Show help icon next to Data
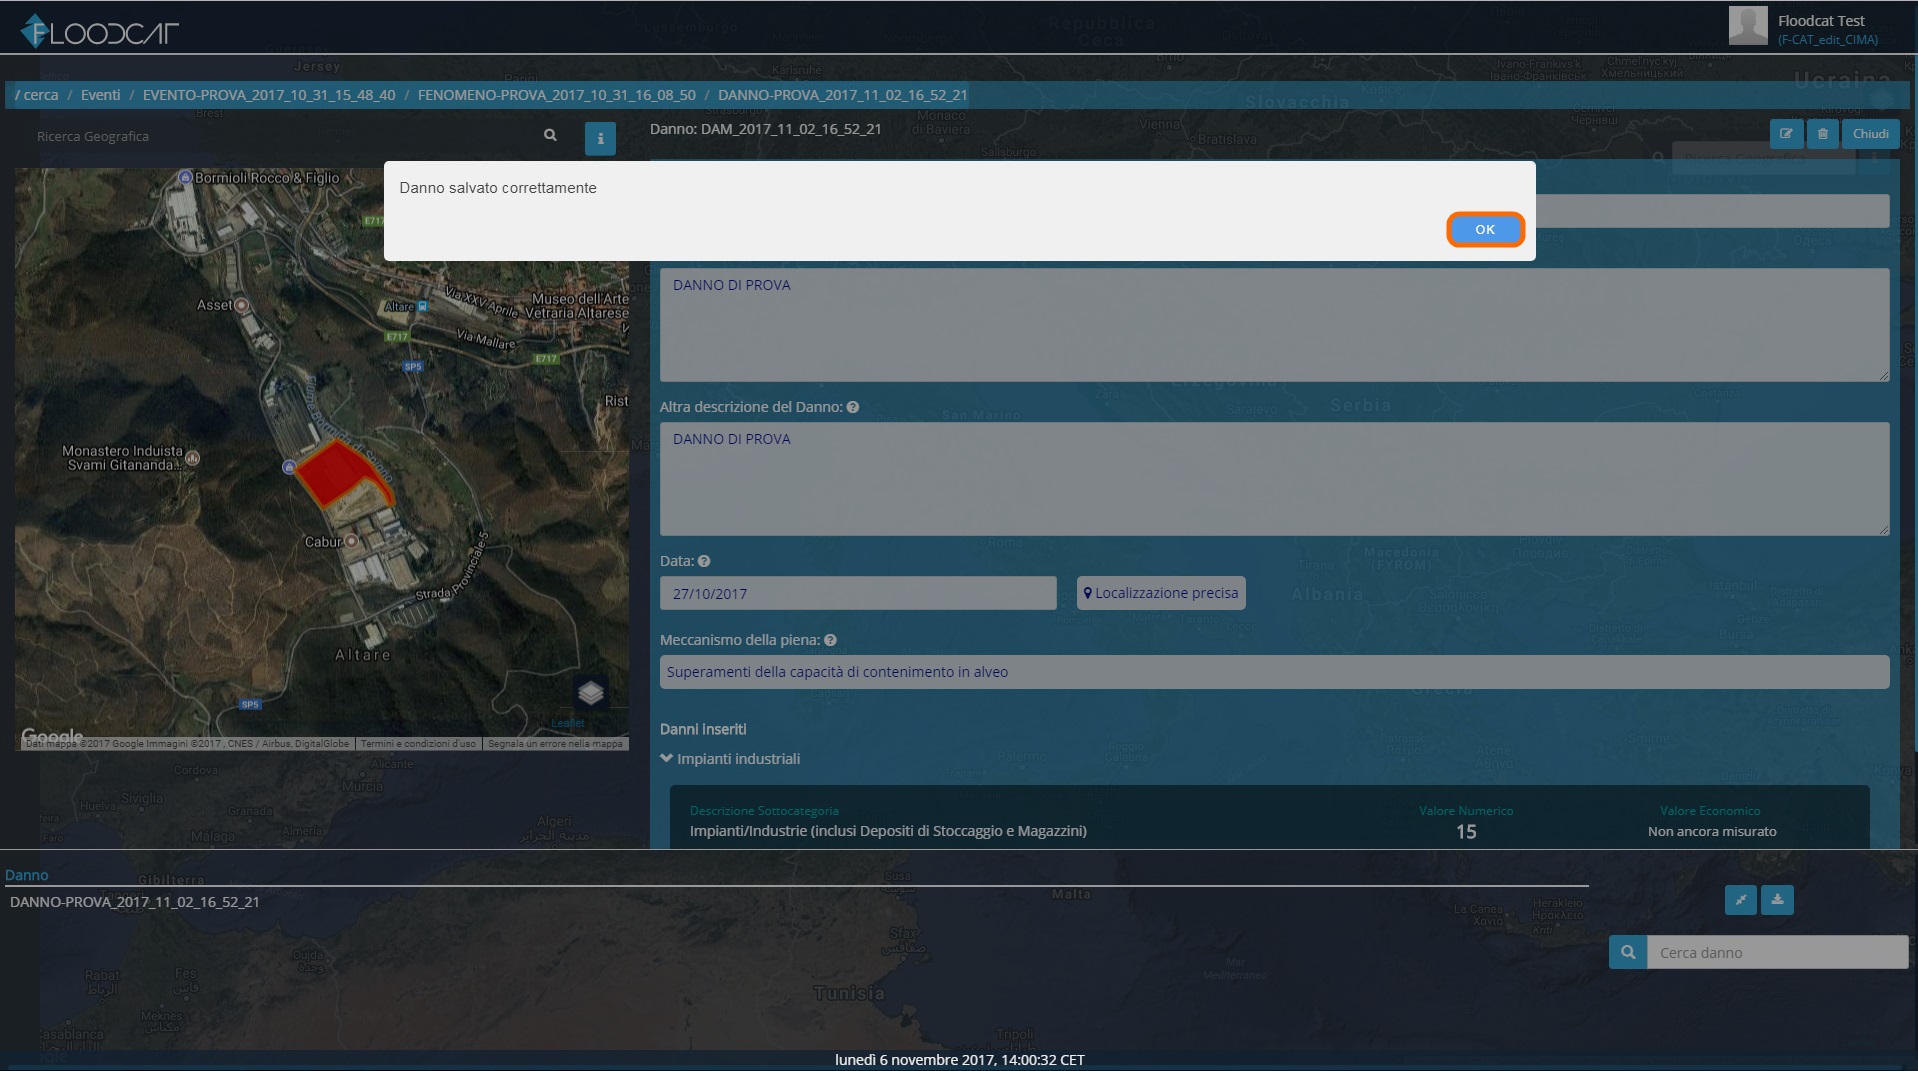The image size is (1918, 1071). (x=704, y=561)
